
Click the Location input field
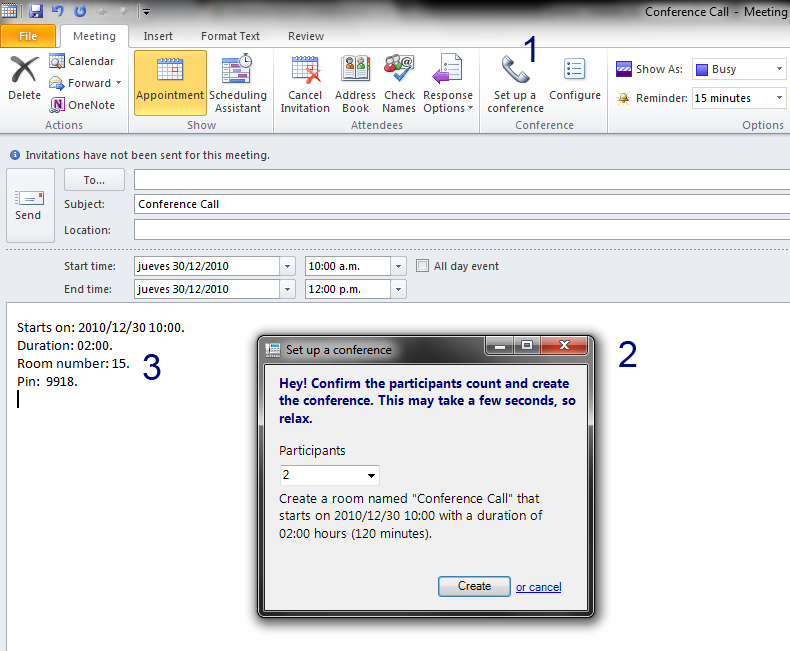462,230
